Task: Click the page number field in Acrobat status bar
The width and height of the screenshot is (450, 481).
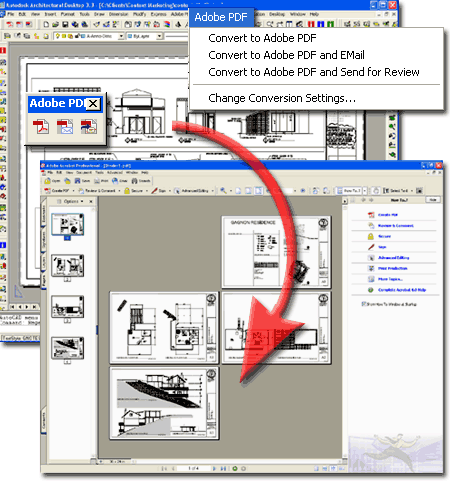Action: point(193,468)
